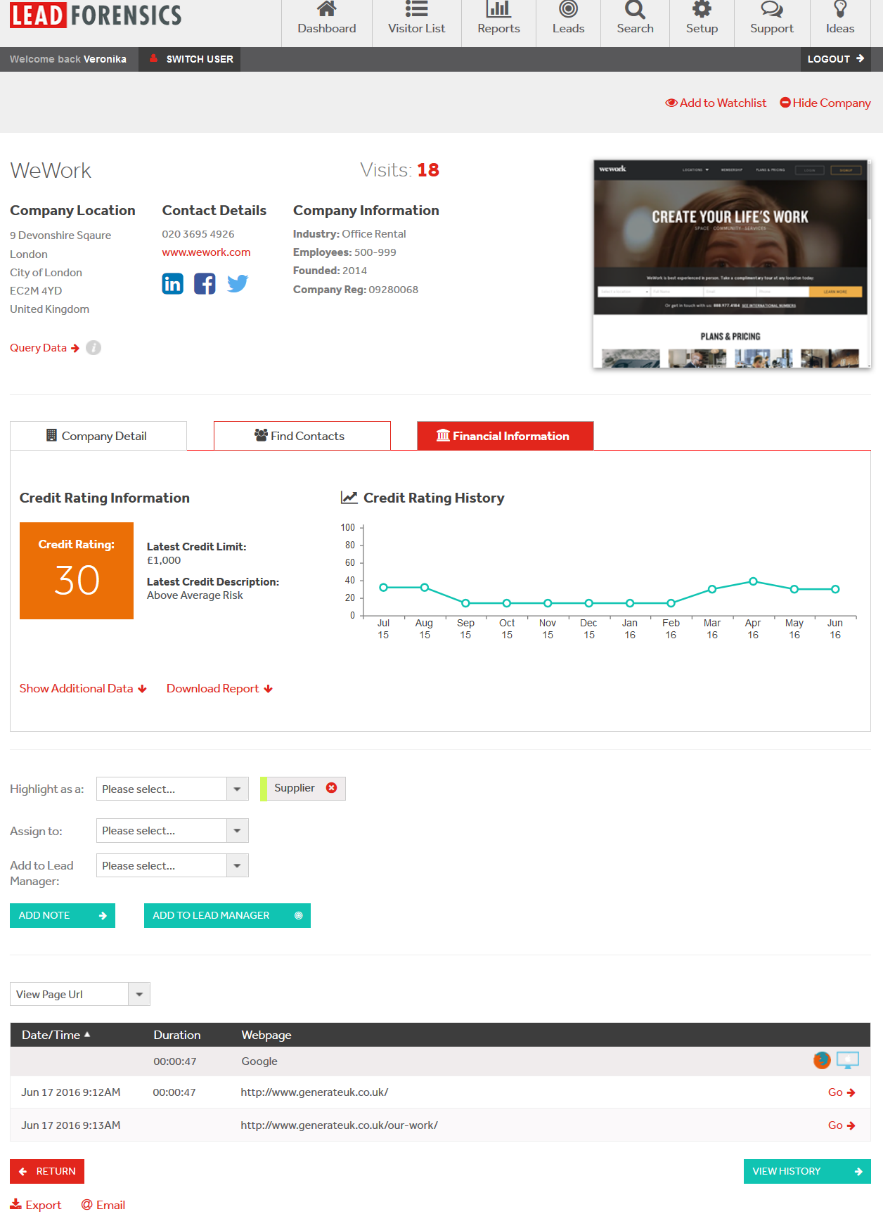This screenshot has width=883, height=1221.
Task: Click the Visits count 18
Action: tap(428, 170)
